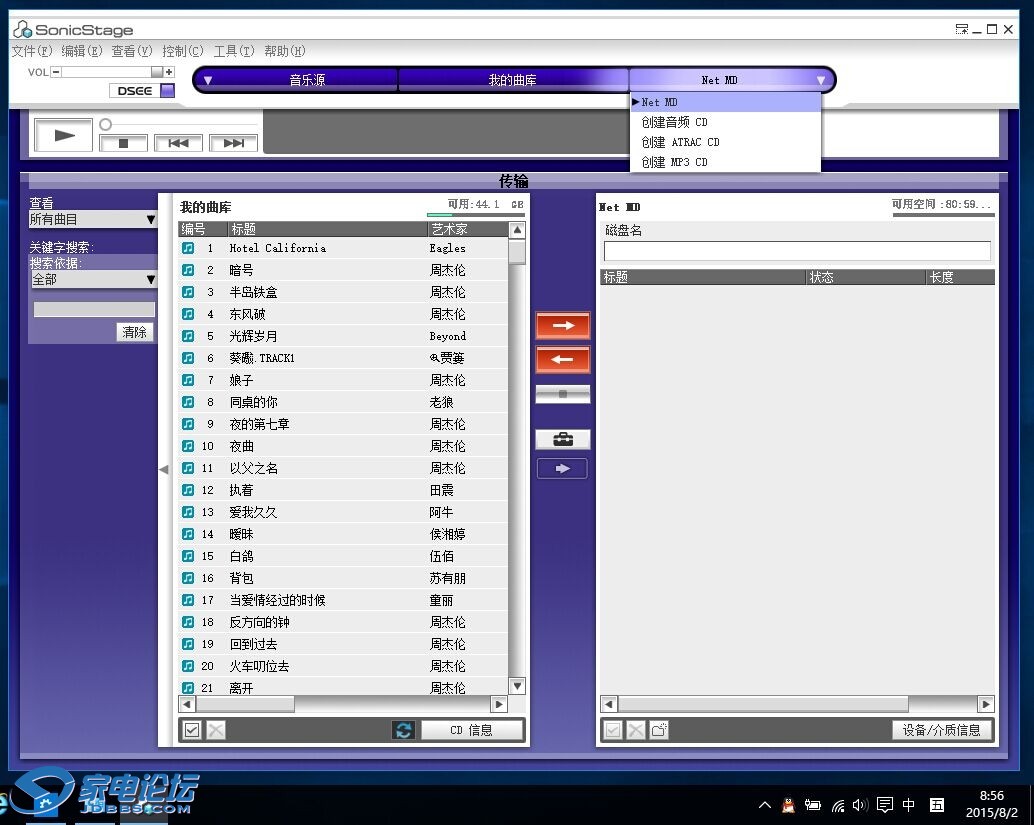This screenshot has height=825, width=1034.
Task: Sort library by 标题 column header
Action: click(x=327, y=229)
